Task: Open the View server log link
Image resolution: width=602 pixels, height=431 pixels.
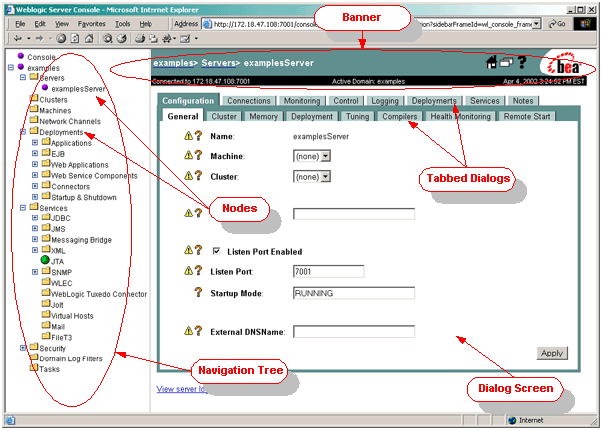Action: pos(182,389)
